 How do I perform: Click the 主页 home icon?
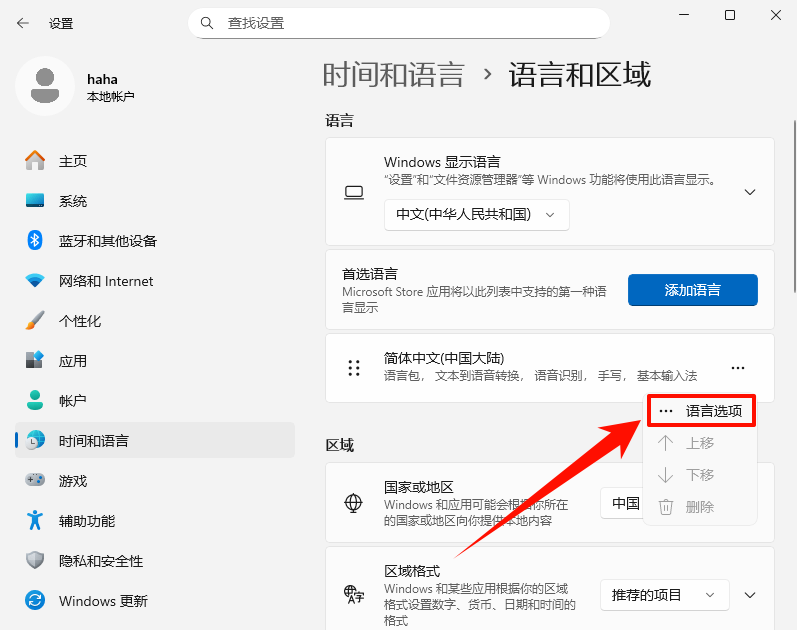(35, 161)
